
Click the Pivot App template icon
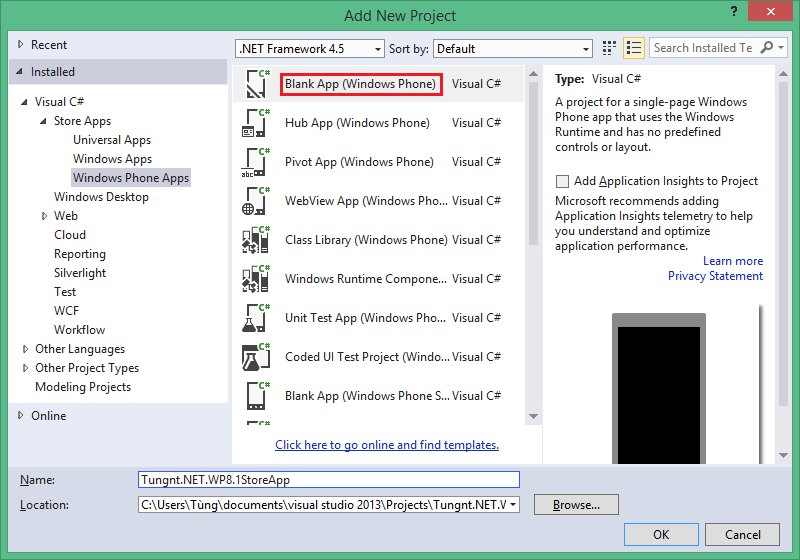(256, 162)
